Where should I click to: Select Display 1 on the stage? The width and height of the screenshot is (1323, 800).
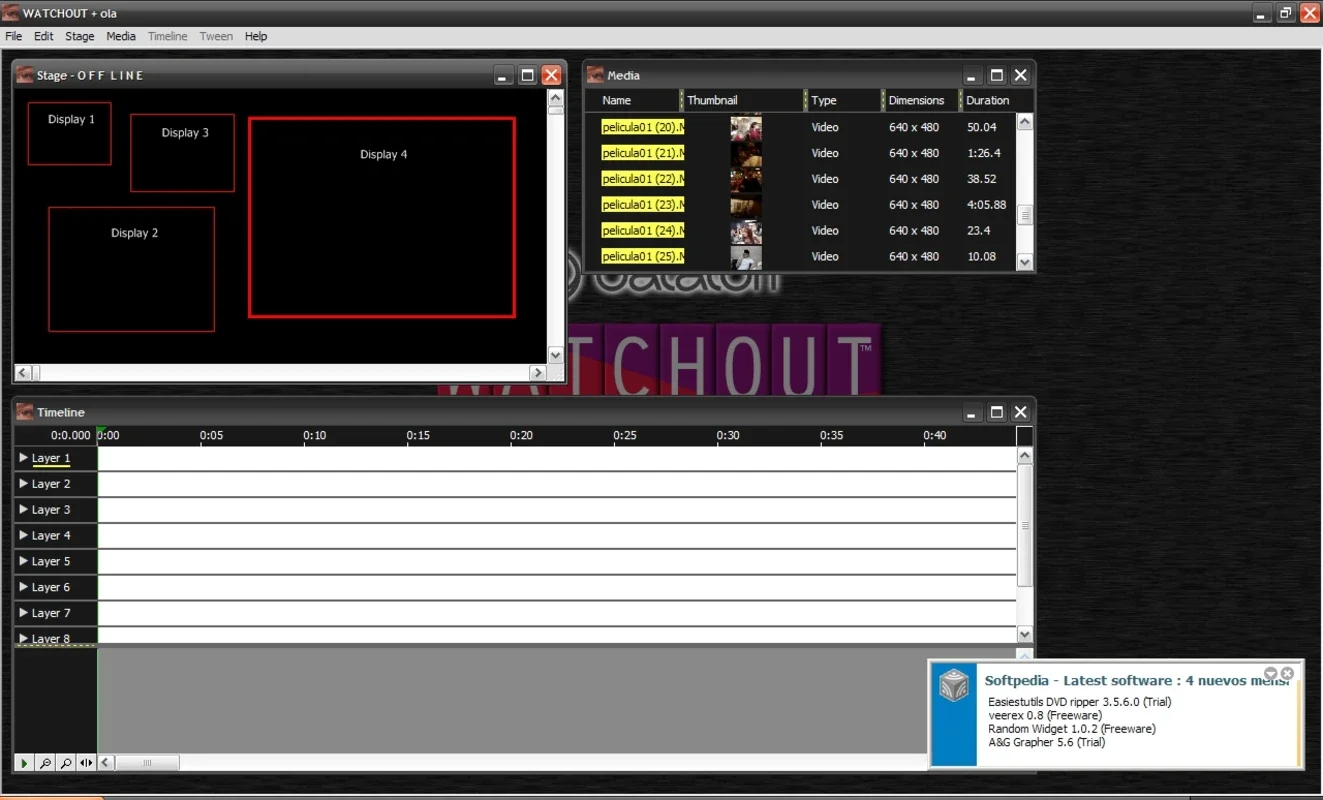click(69, 133)
